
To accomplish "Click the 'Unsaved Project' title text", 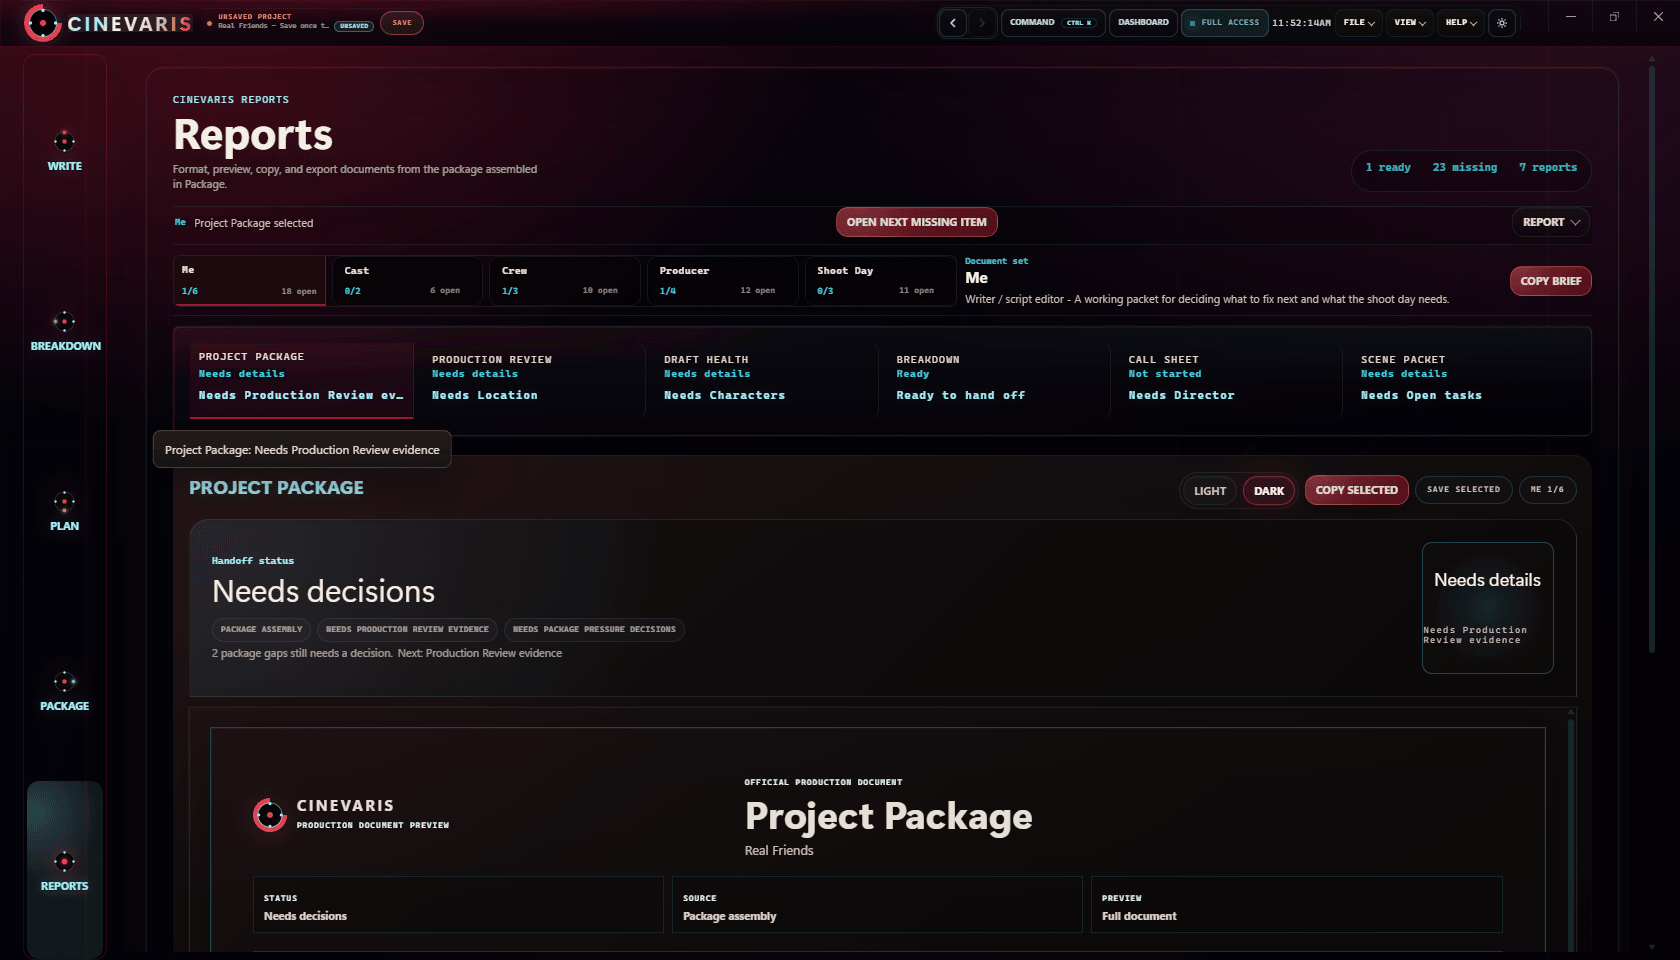I will pyautogui.click(x=255, y=17).
